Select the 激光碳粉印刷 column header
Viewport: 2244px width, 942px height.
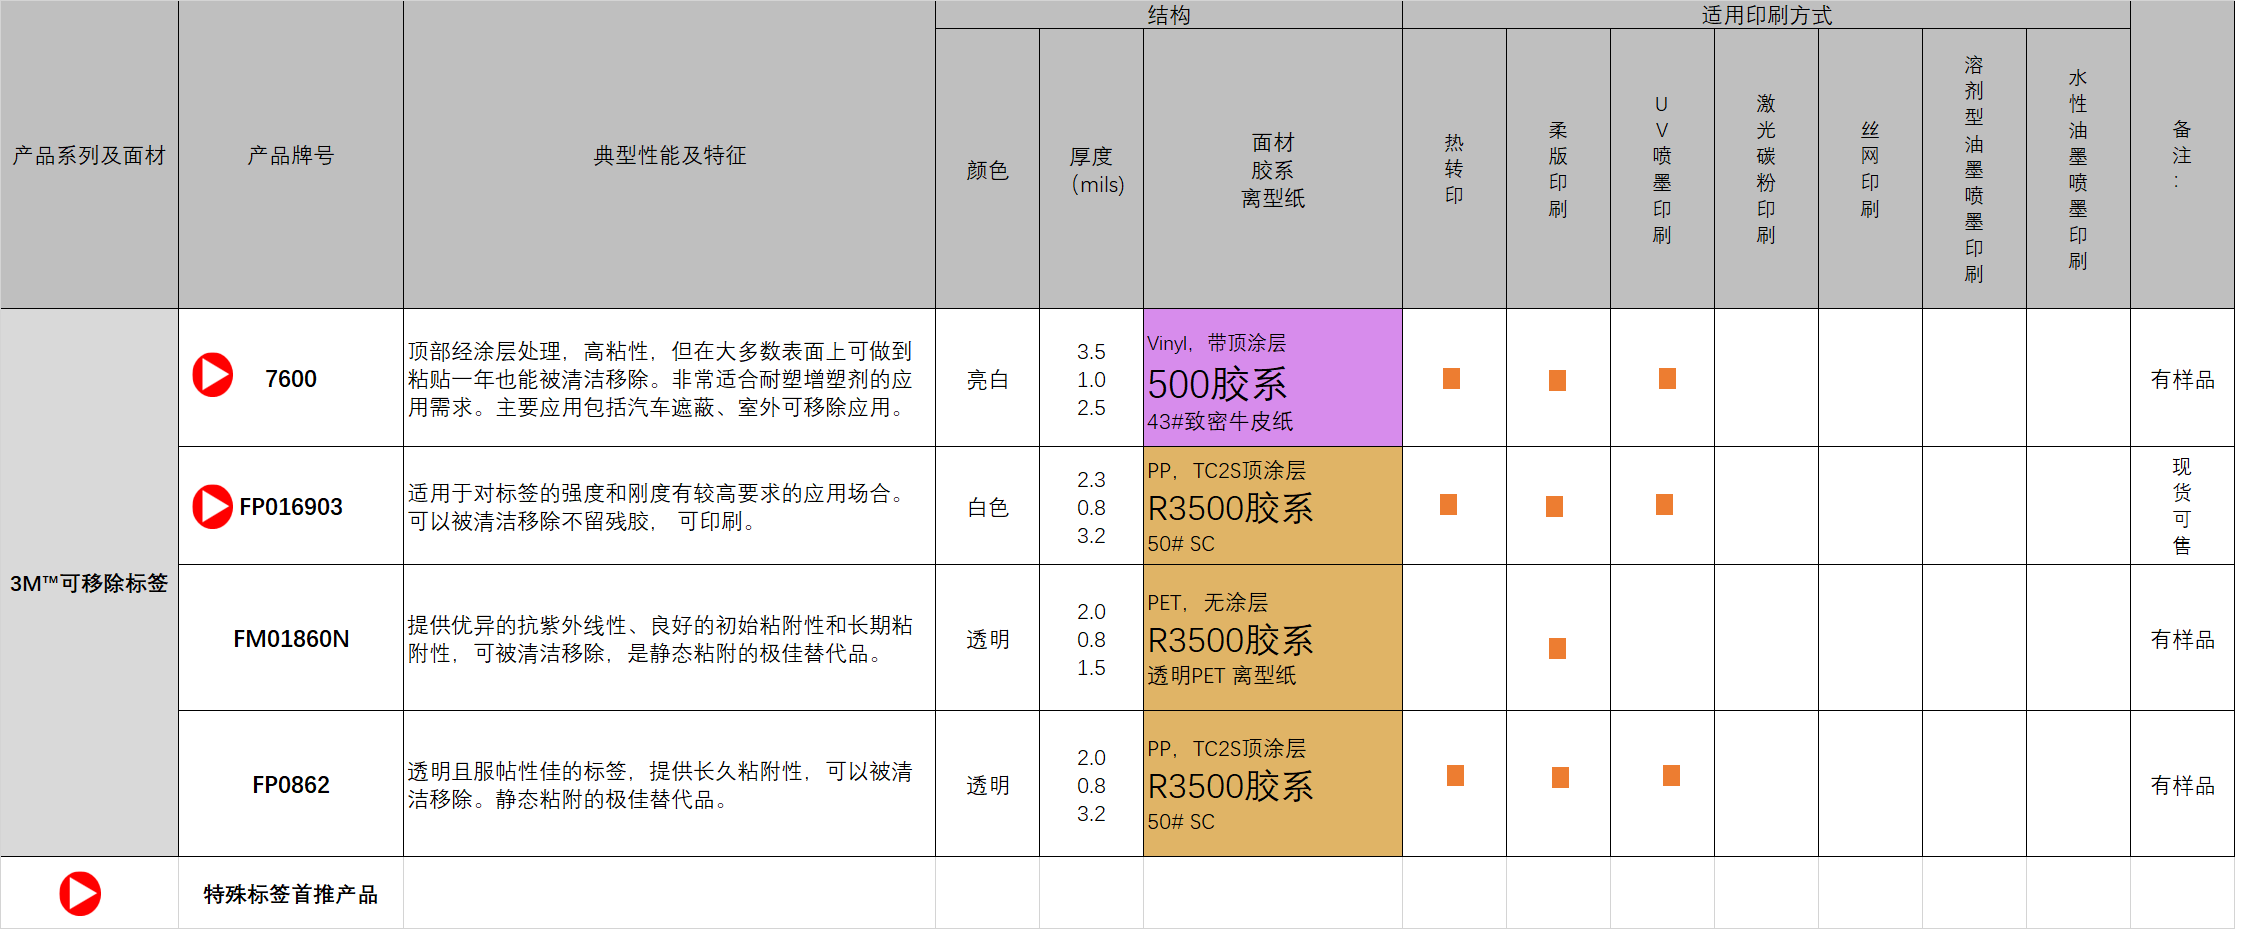tap(1766, 169)
